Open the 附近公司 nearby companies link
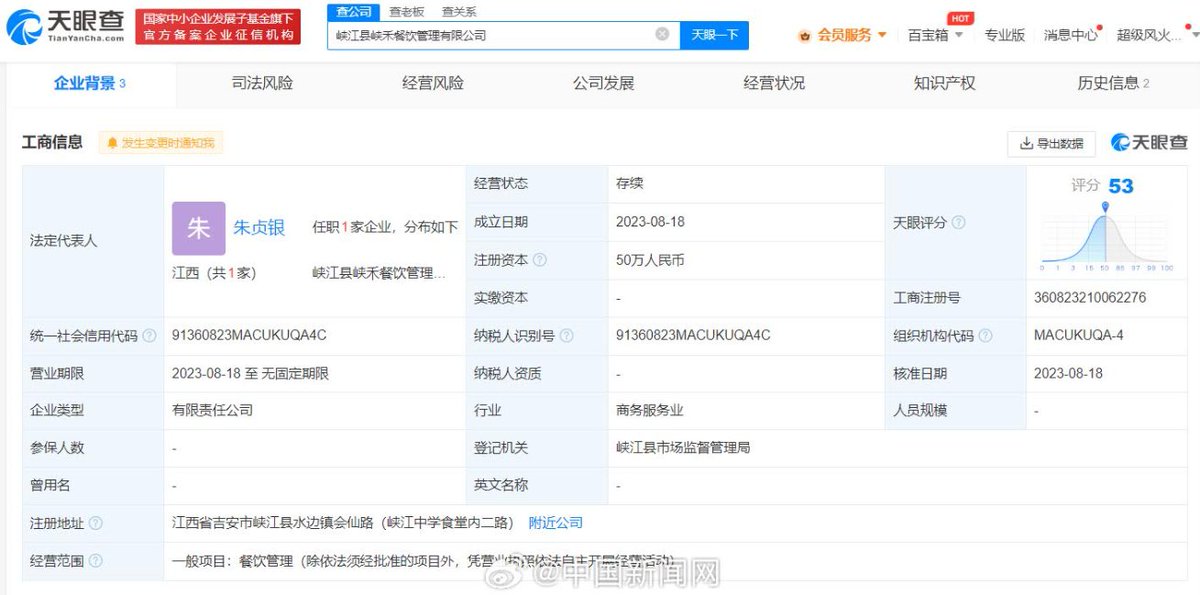This screenshot has width=1200, height=595. pos(555,523)
